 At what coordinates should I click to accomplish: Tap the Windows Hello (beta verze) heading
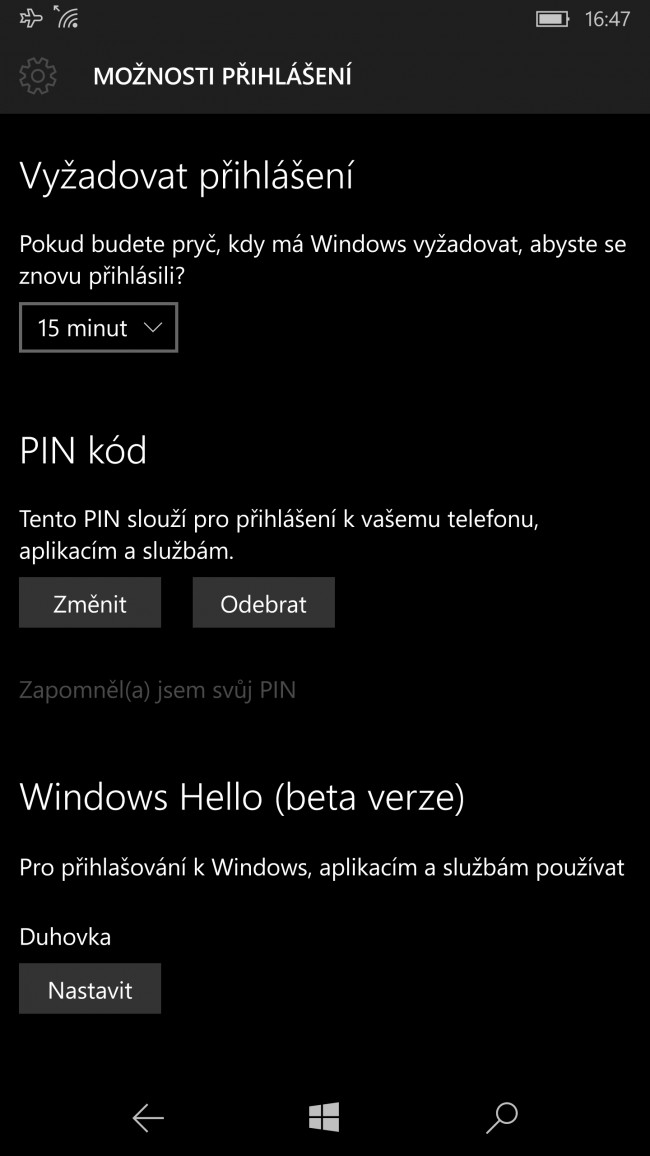tap(242, 797)
